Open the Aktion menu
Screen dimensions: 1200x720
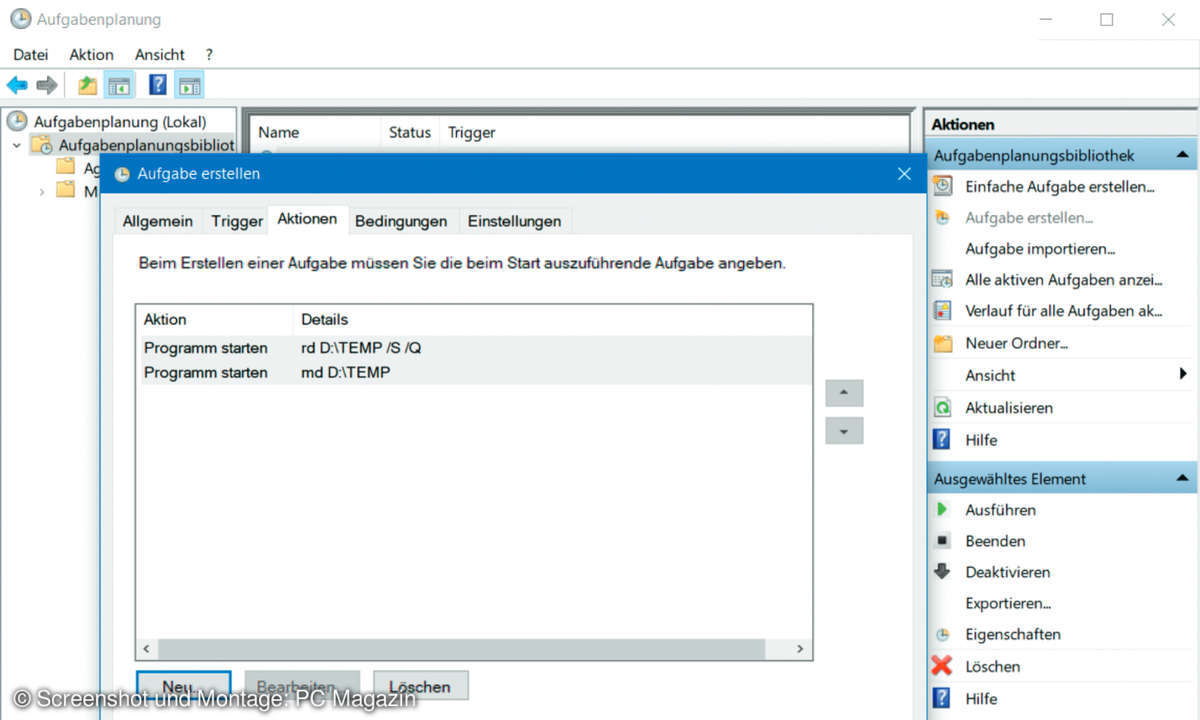point(91,54)
